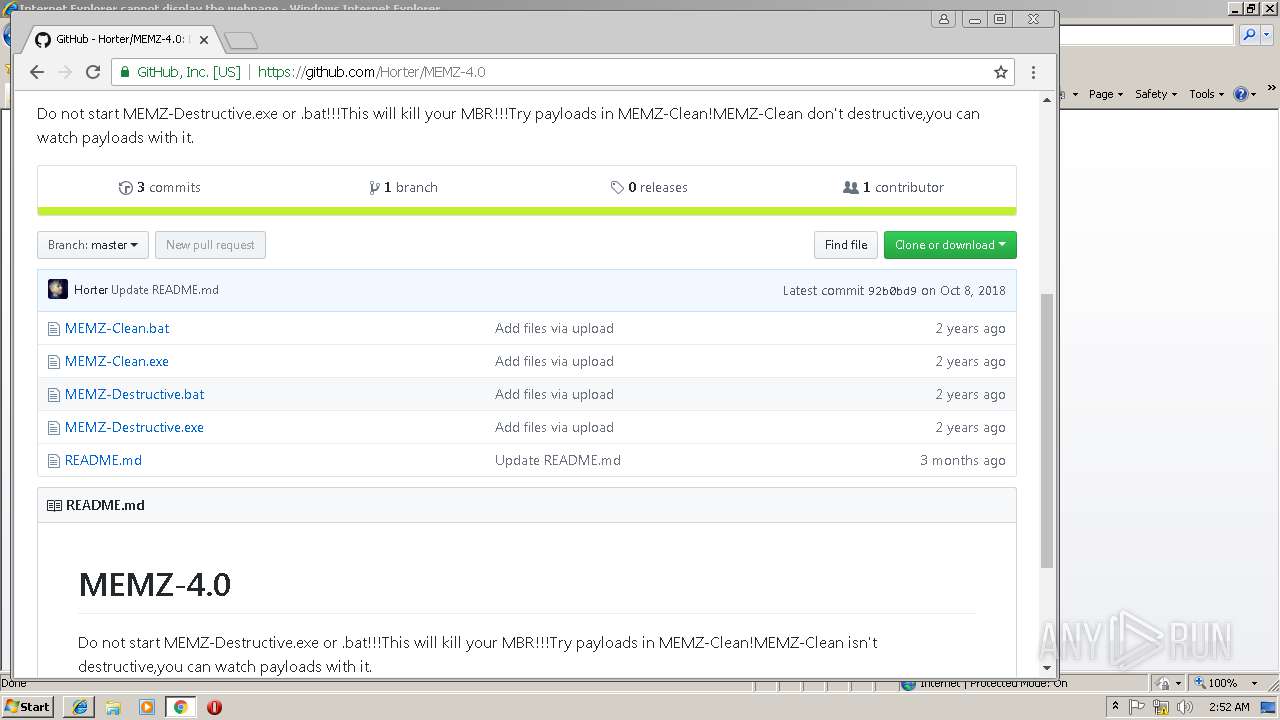Click the file icon beside MEMZ-Clean.exe
Screen dimensions: 1280x720
point(54,361)
